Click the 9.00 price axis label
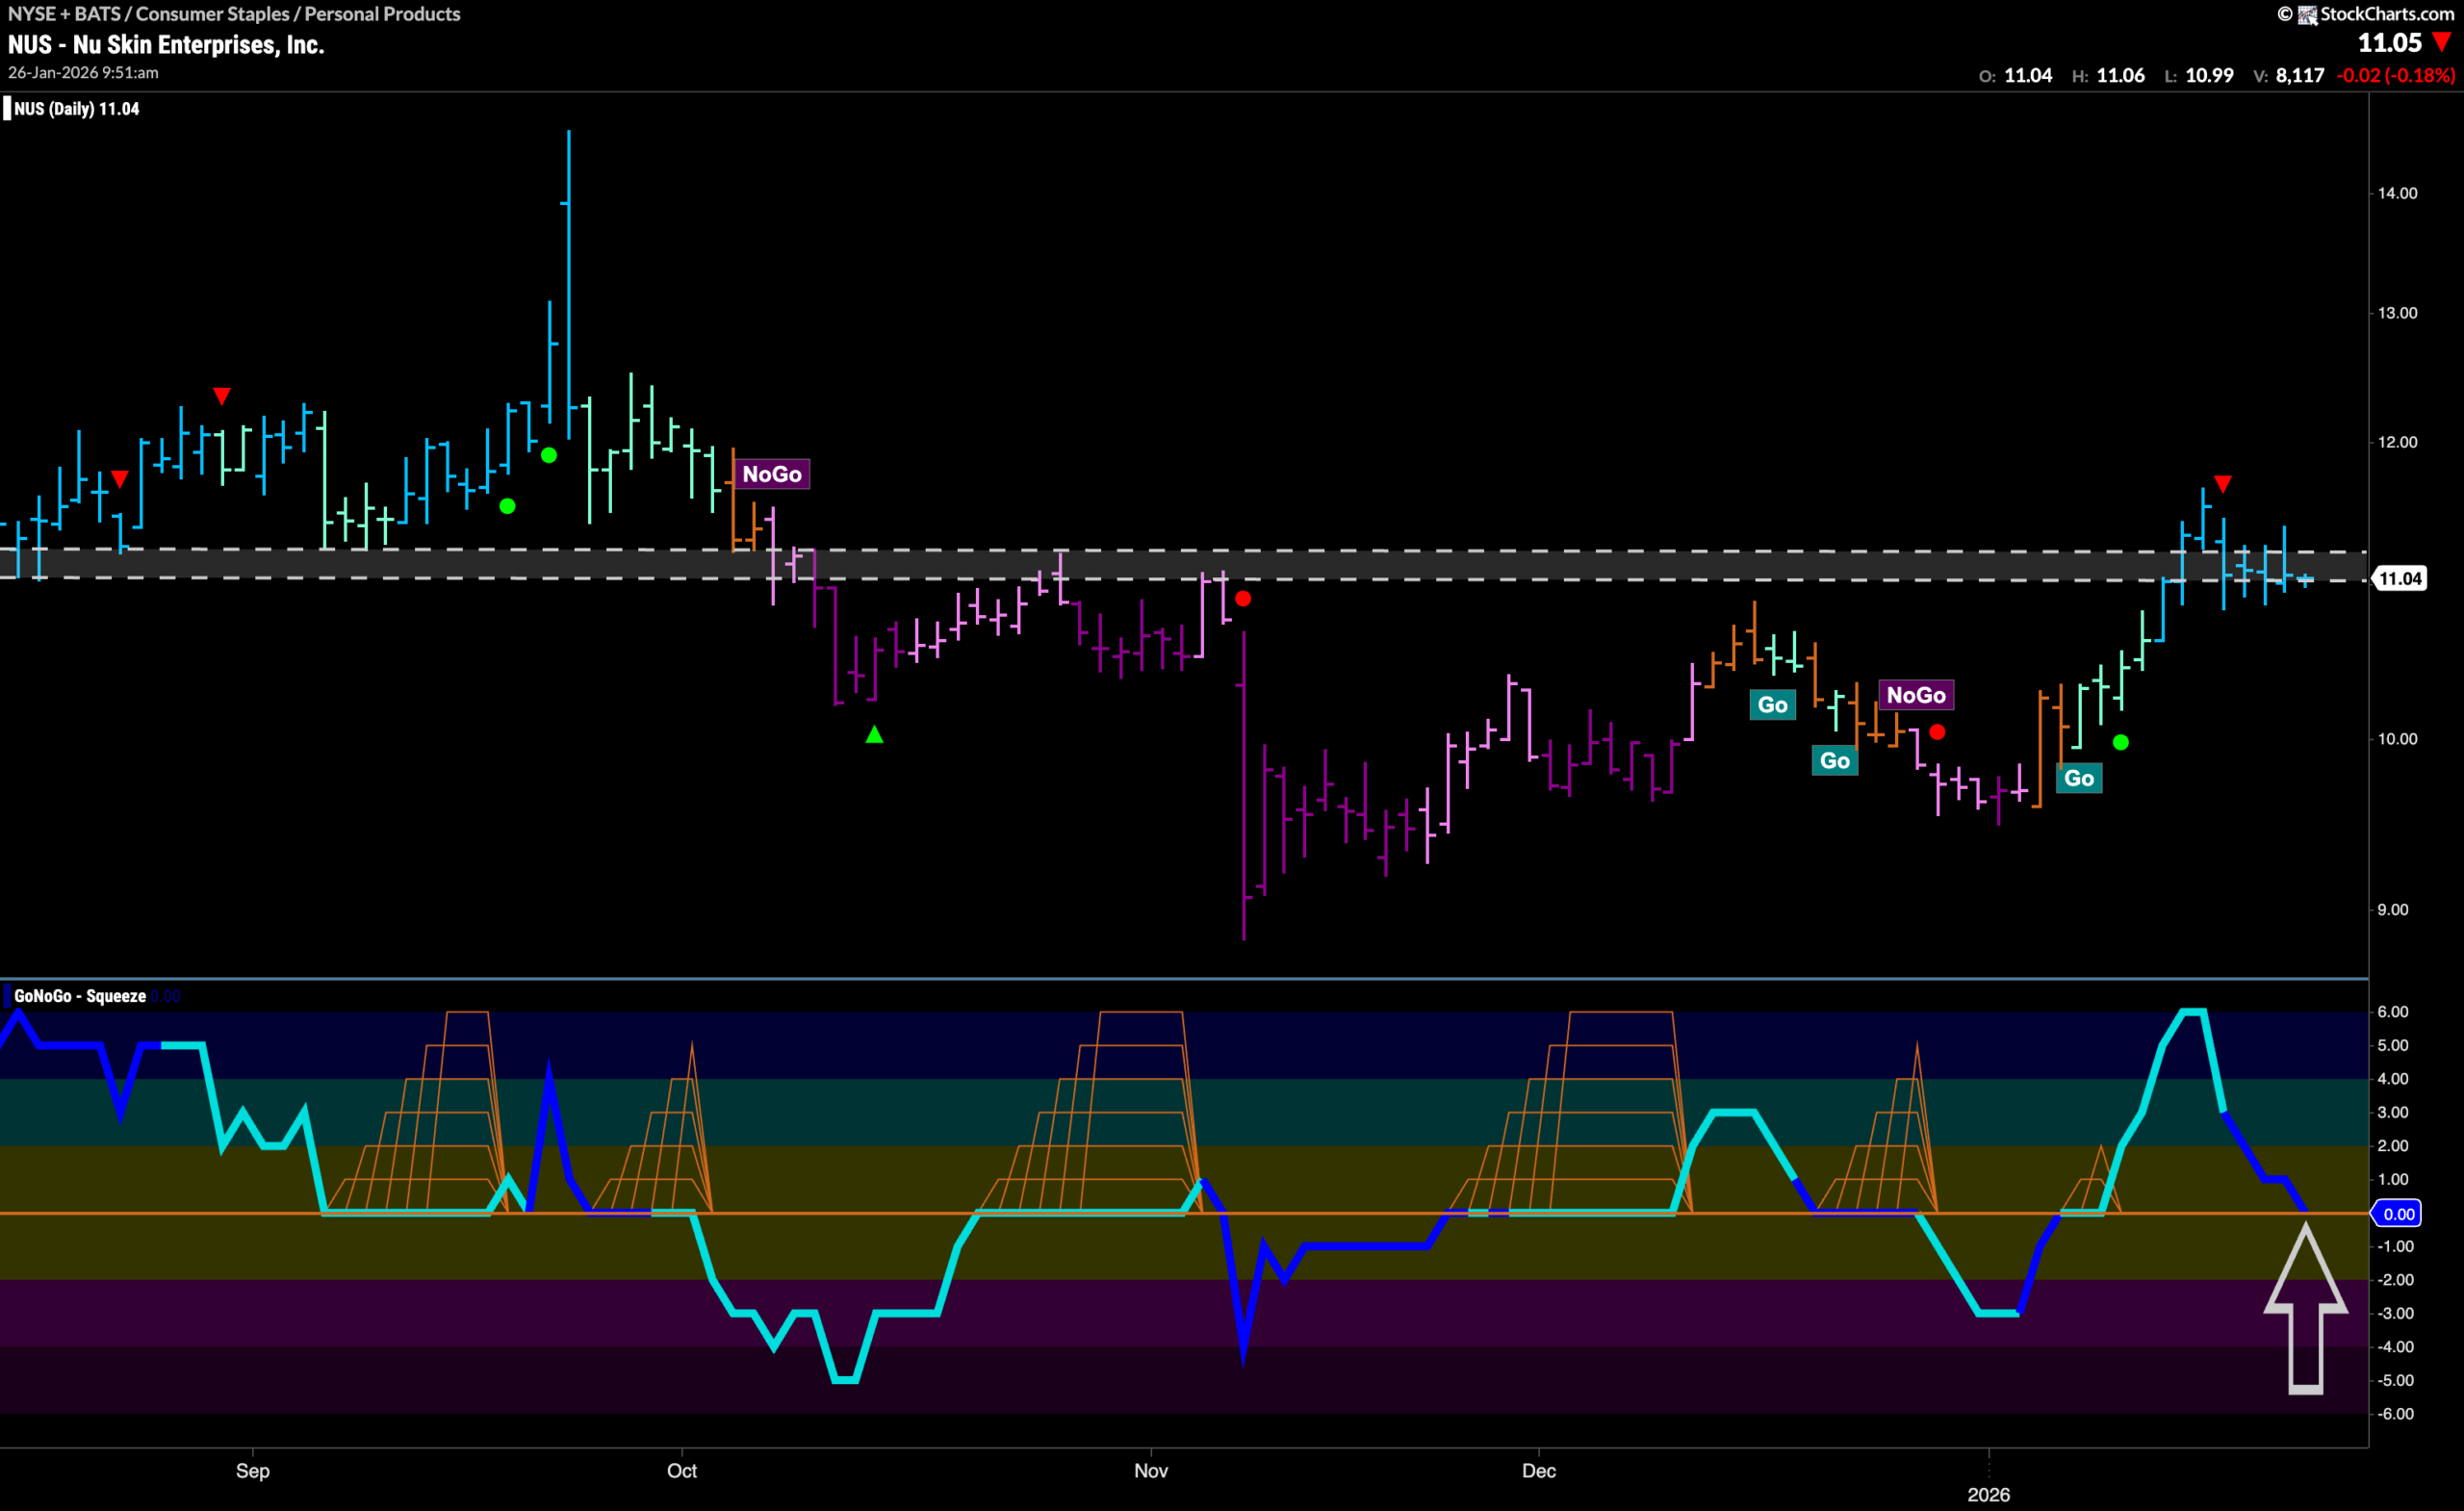The height and width of the screenshot is (1511, 2464). click(x=2393, y=910)
